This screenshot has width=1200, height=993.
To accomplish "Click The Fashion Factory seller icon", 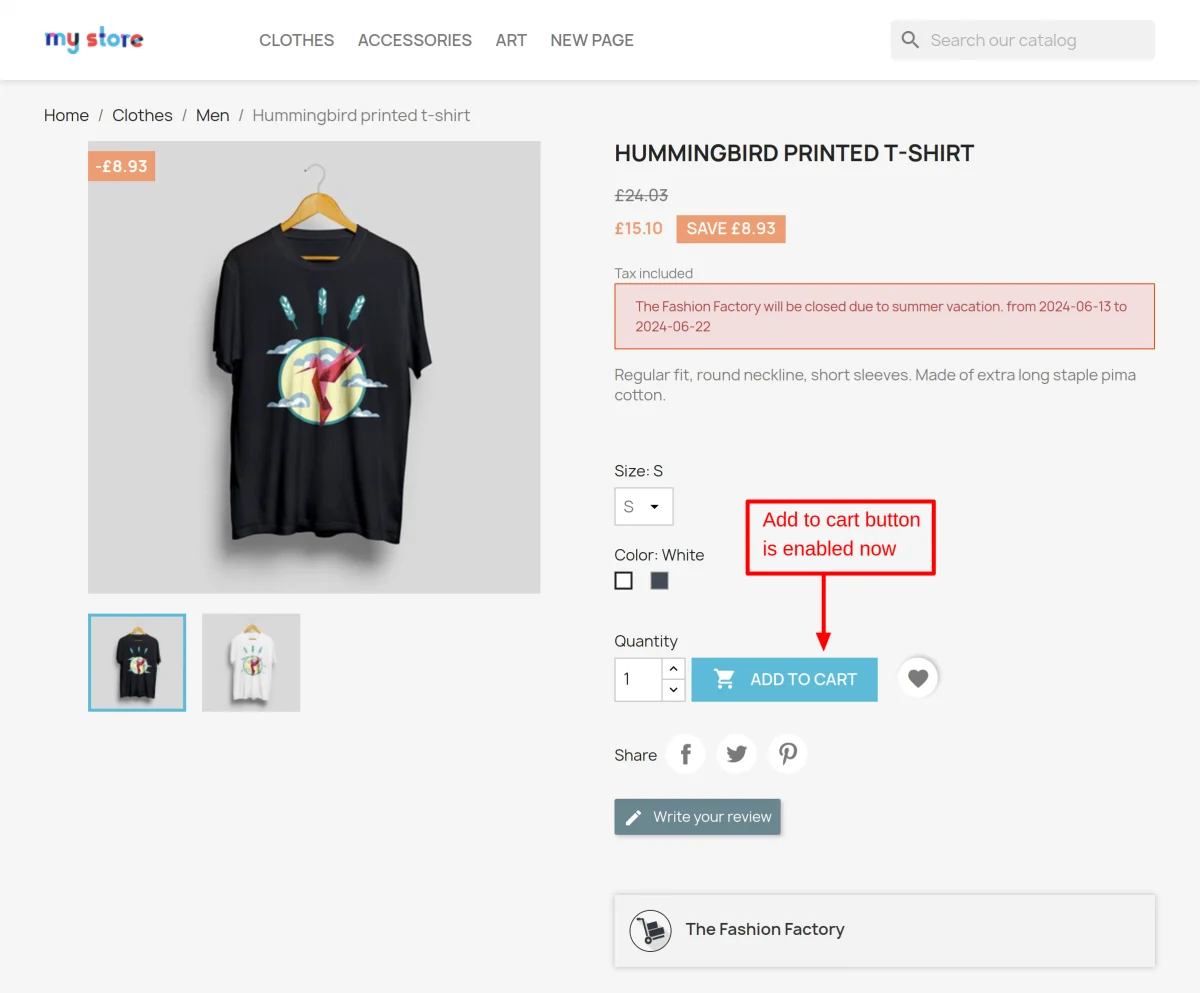I will coord(650,930).
